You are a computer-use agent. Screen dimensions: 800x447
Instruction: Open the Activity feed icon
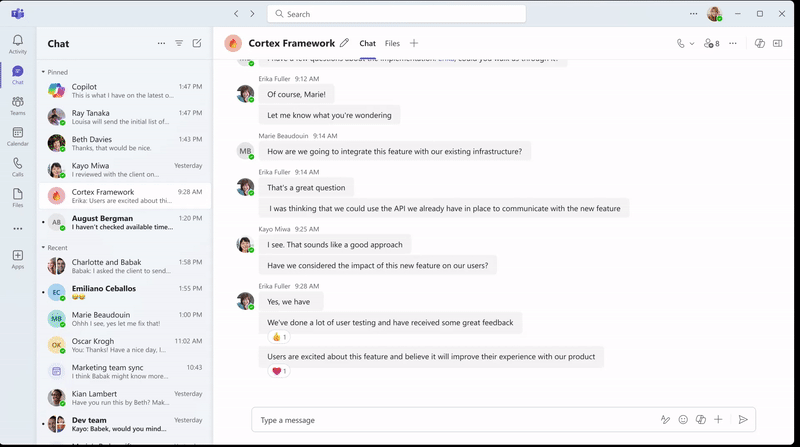tap(18, 44)
